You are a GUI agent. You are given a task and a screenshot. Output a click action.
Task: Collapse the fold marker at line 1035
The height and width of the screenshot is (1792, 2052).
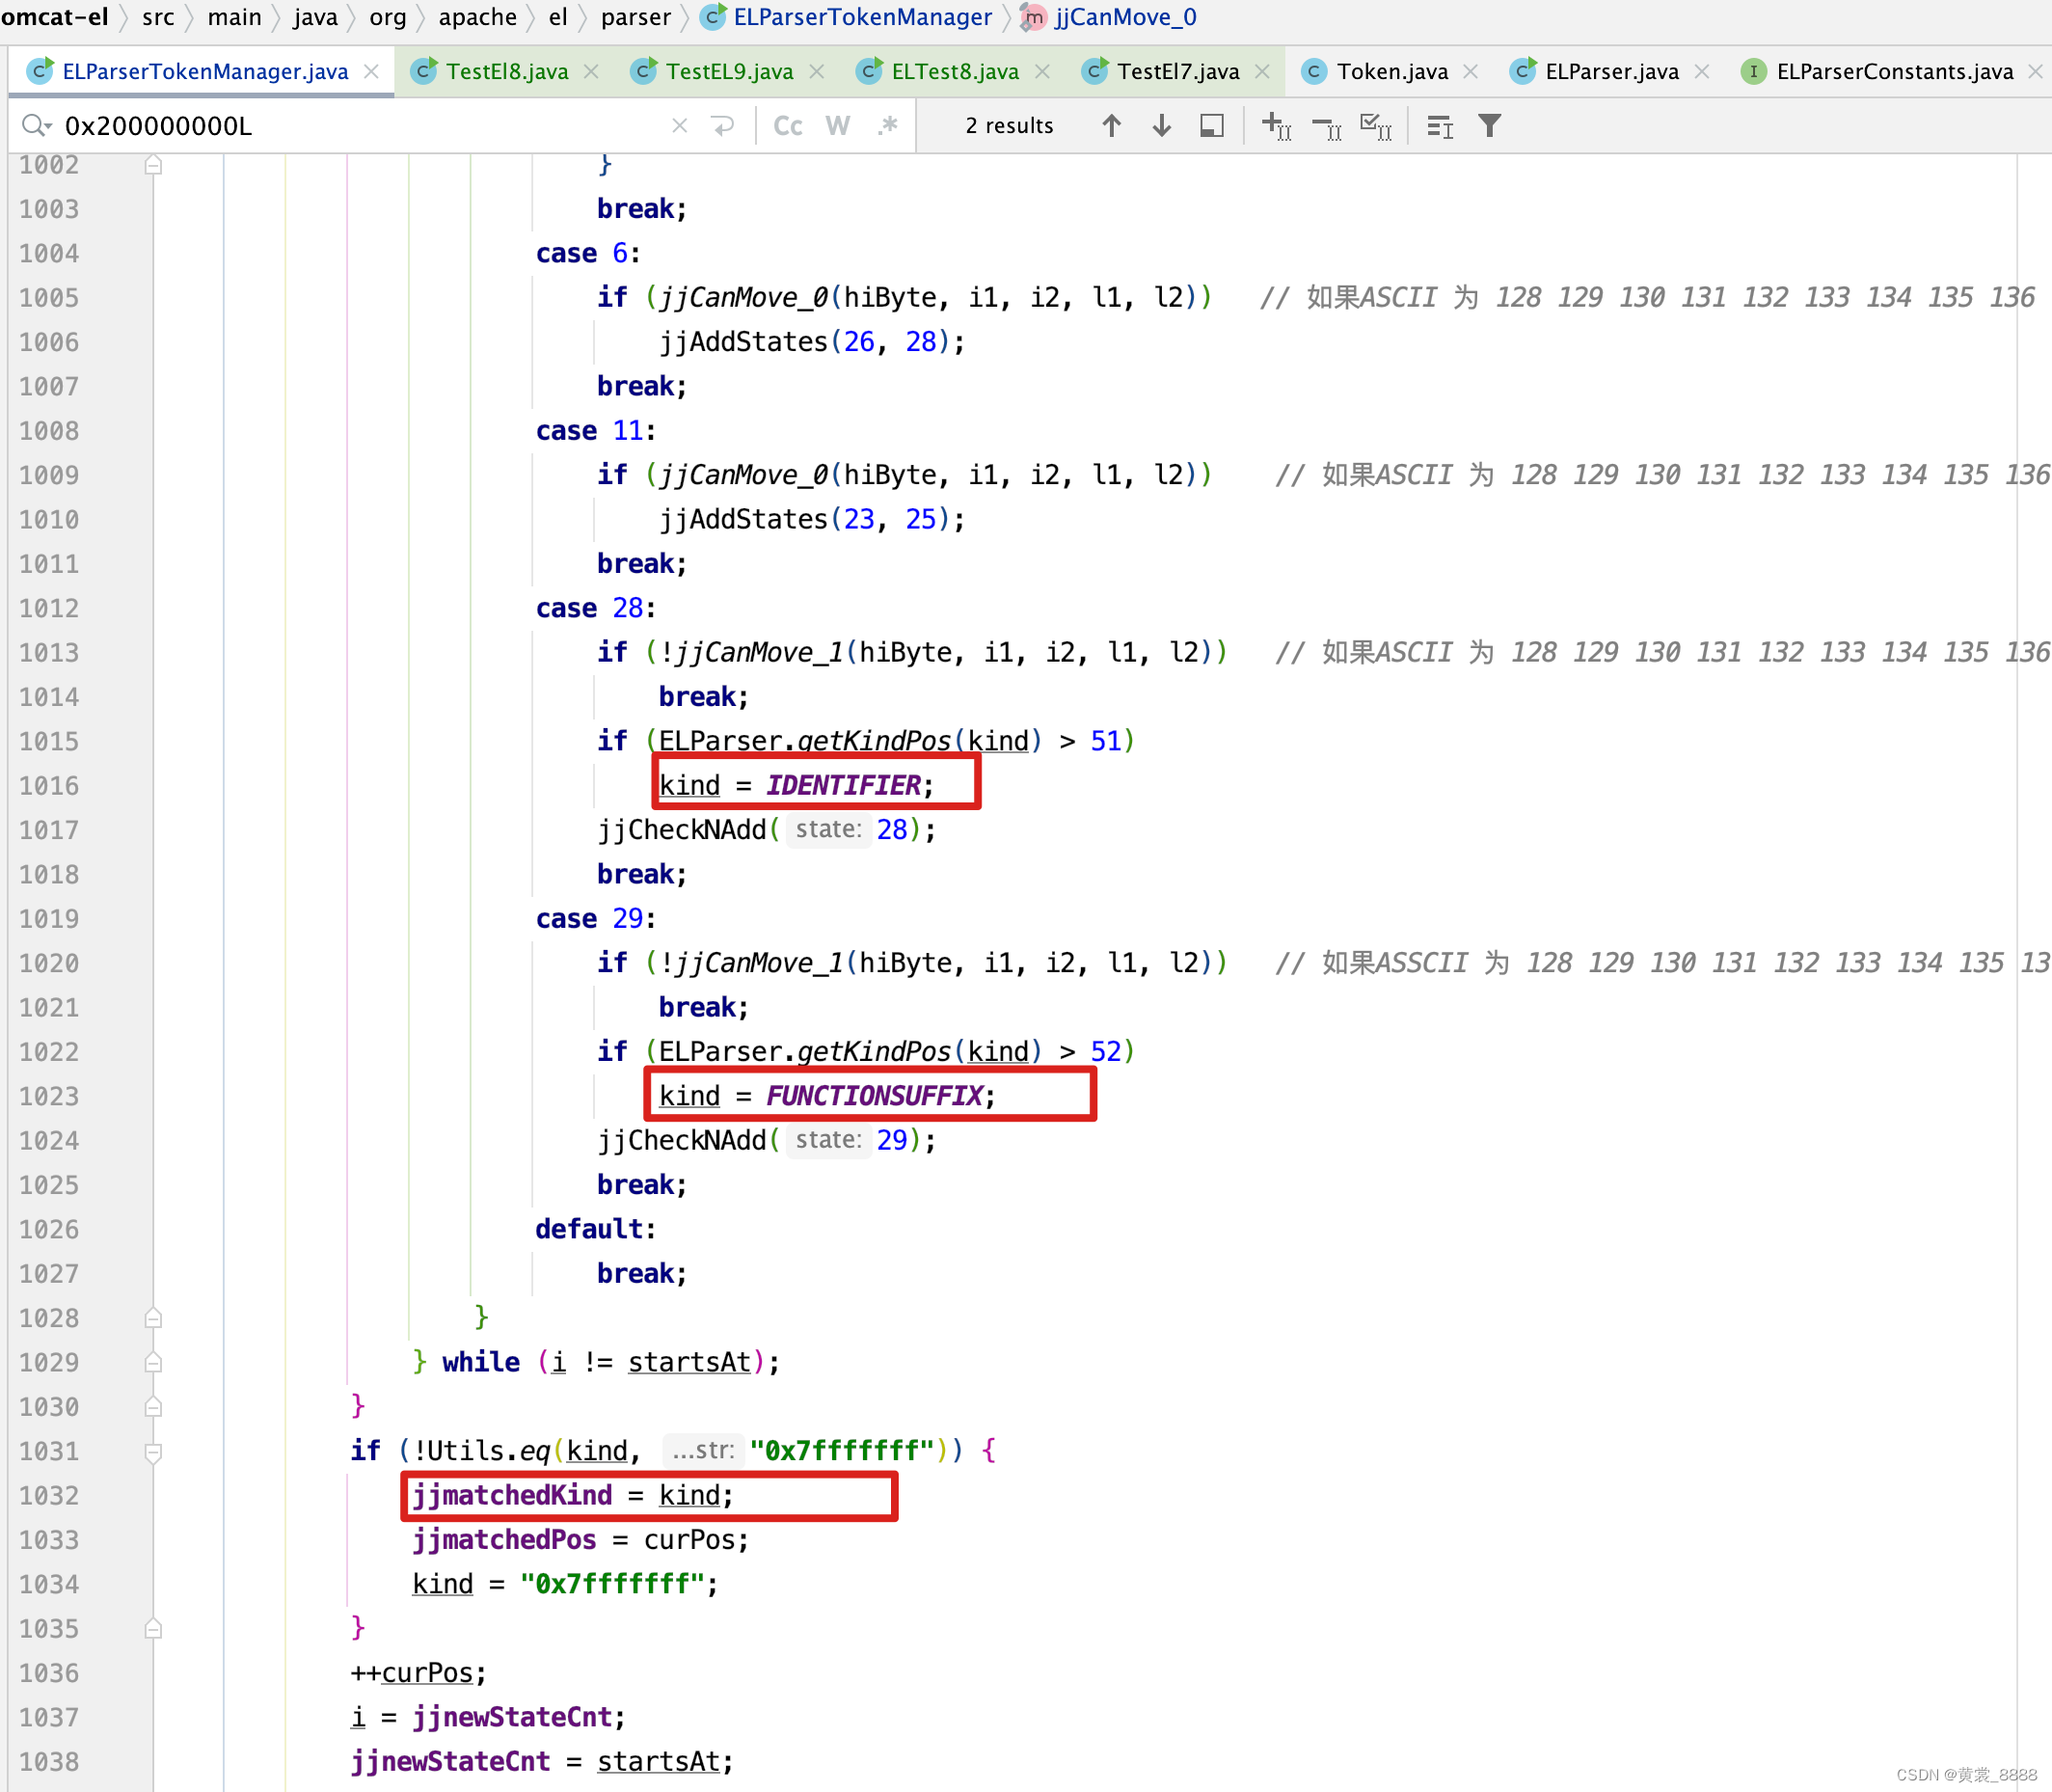pyautogui.click(x=153, y=1629)
